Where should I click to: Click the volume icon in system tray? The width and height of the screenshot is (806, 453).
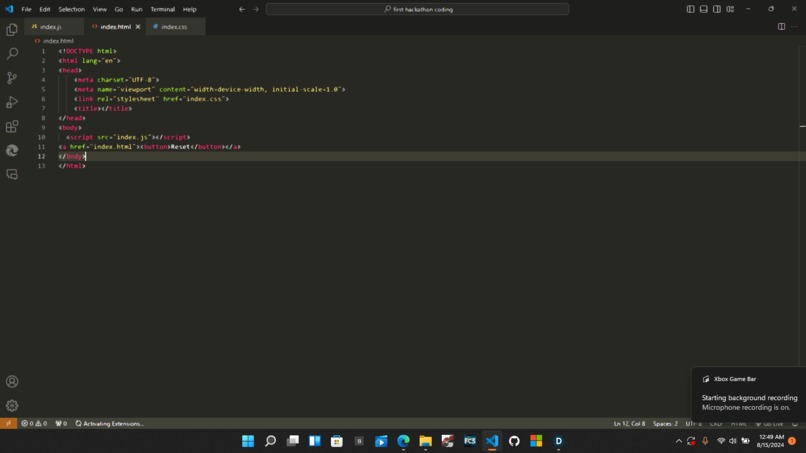(732, 441)
